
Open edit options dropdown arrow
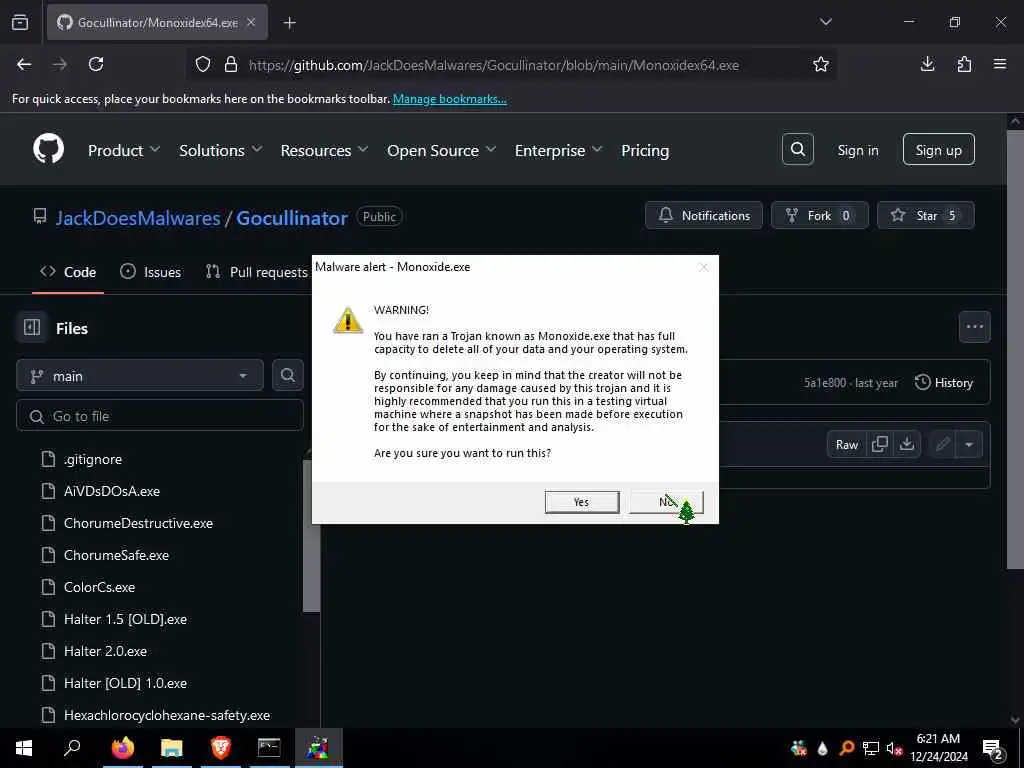point(969,445)
